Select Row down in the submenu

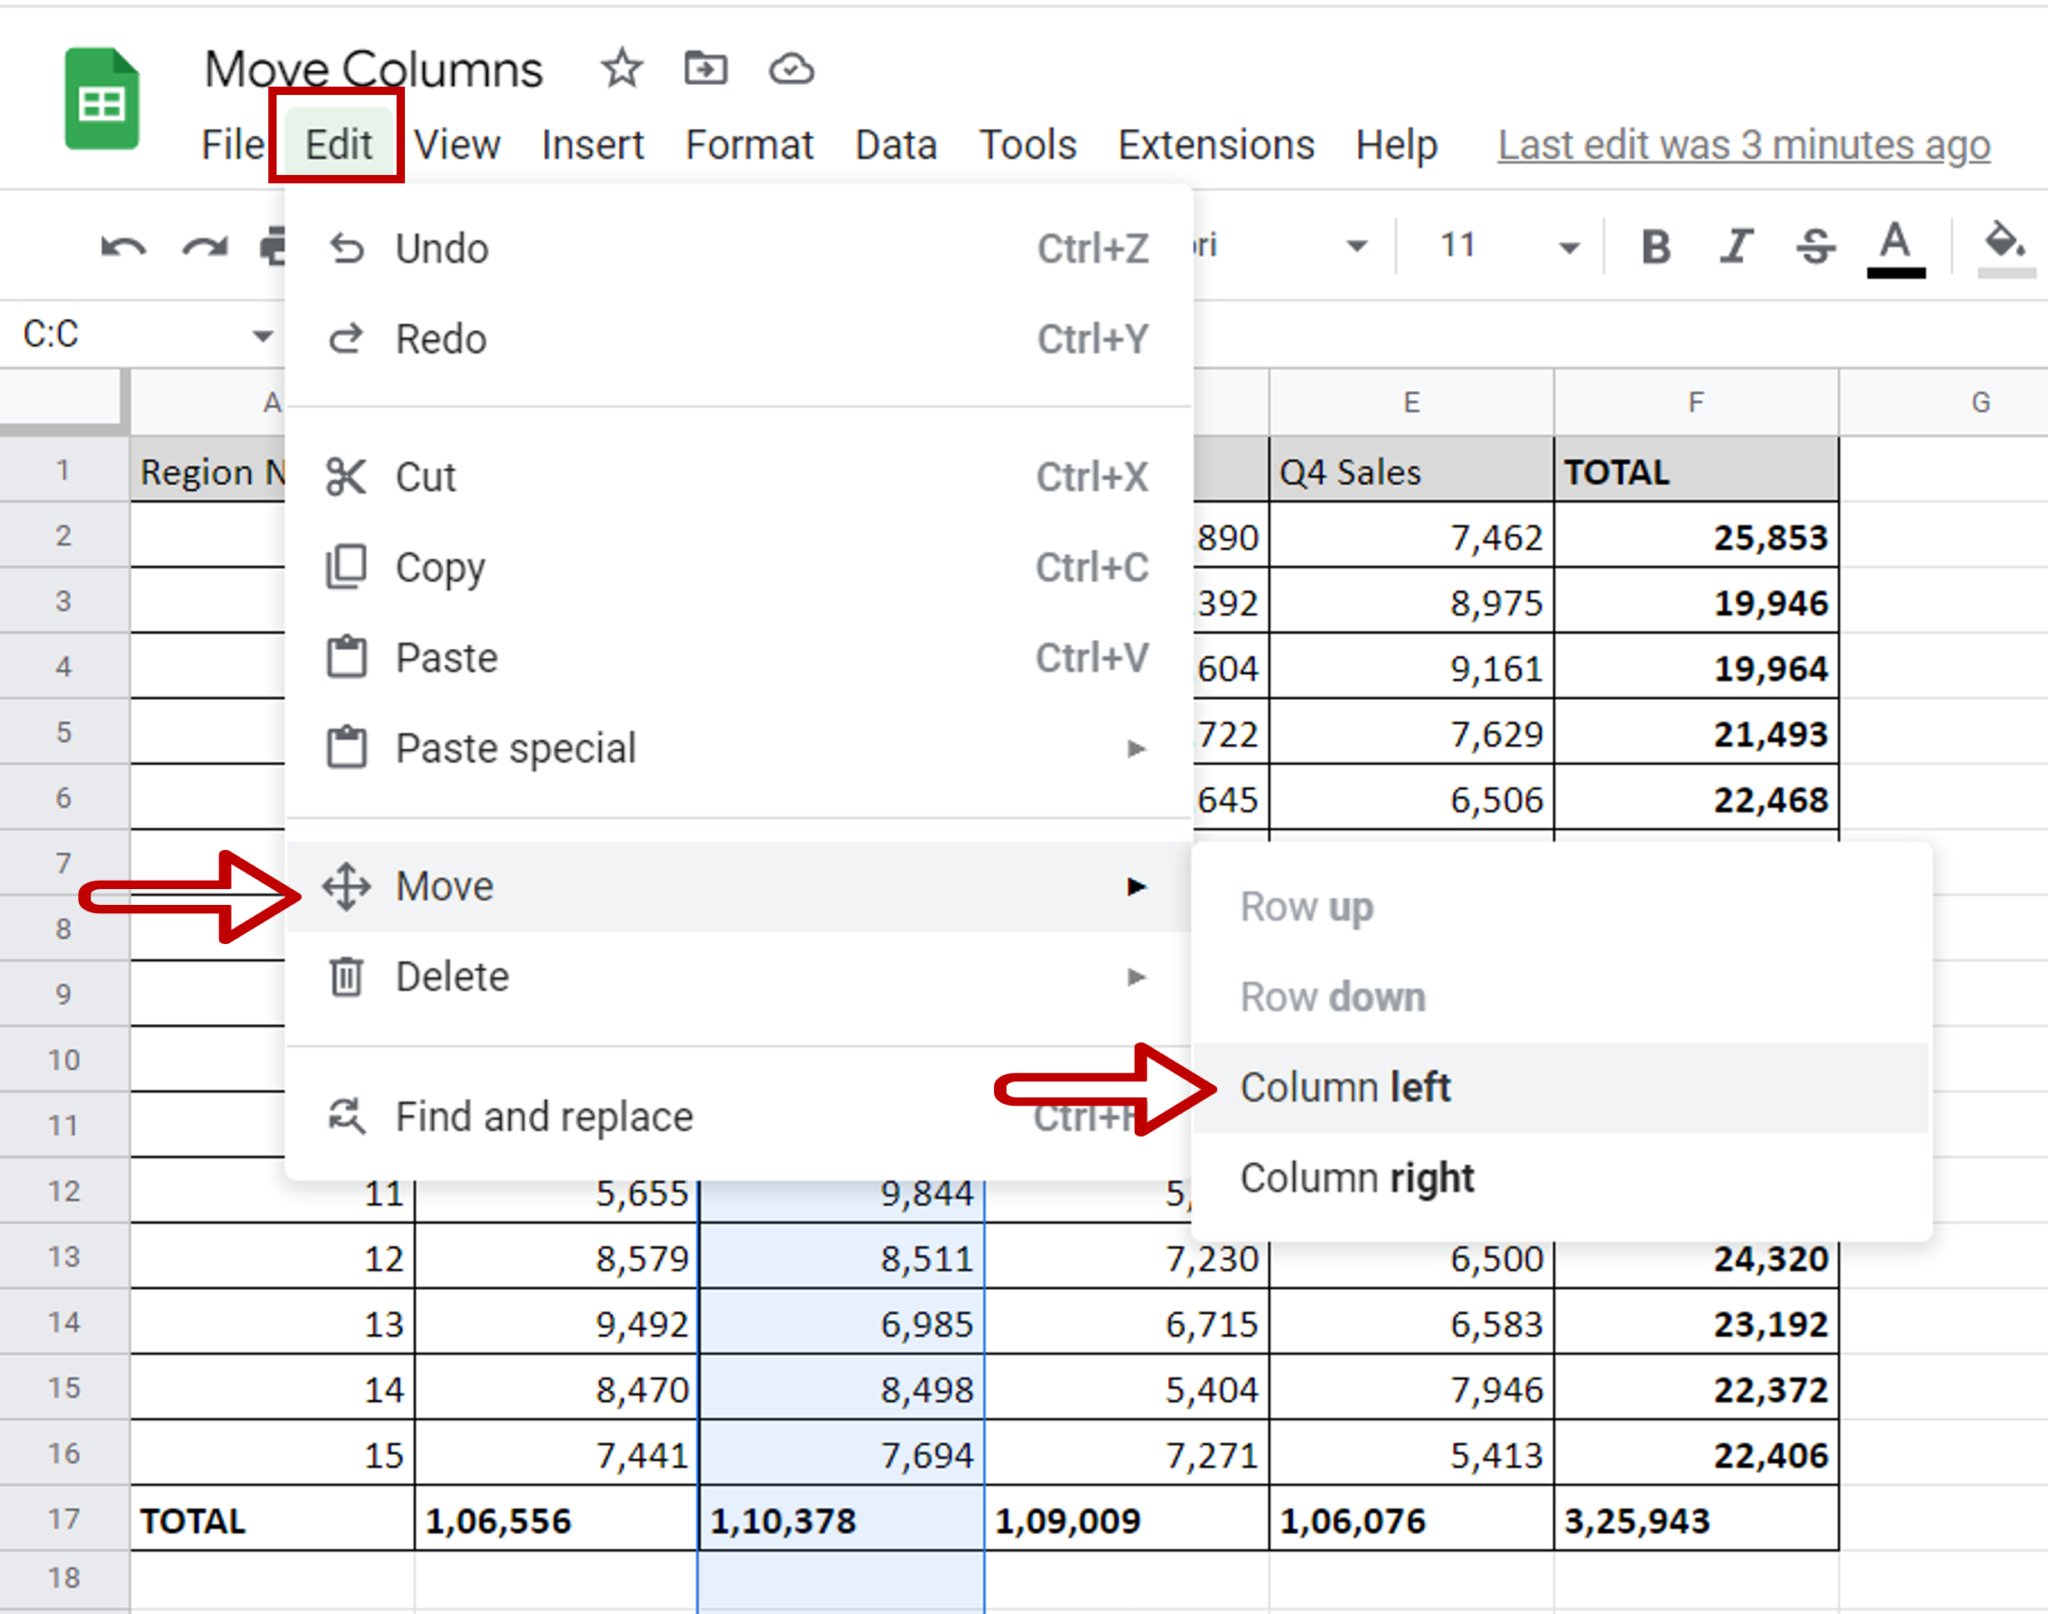1561,997
